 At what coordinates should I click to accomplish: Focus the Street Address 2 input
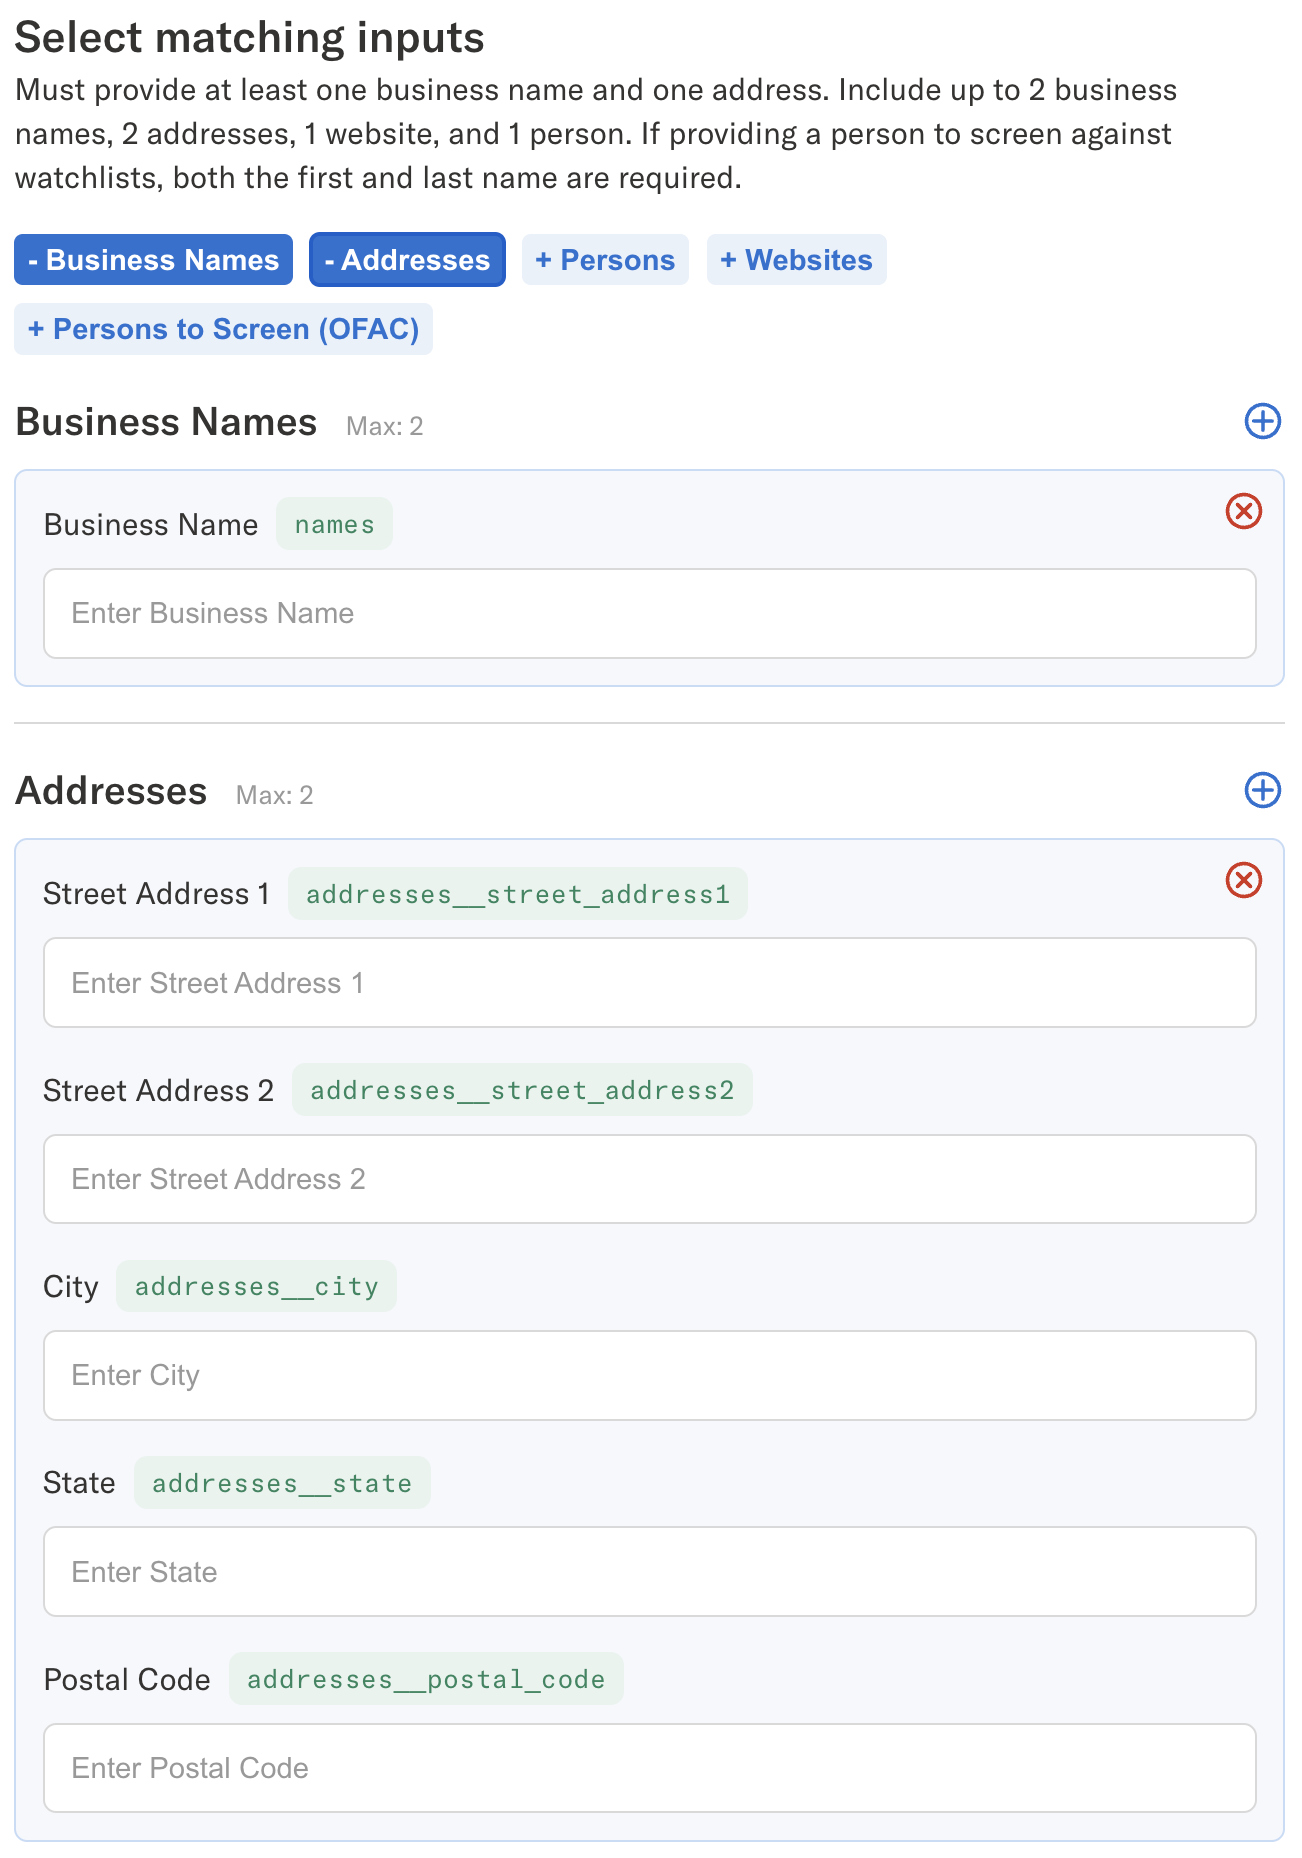649,1178
